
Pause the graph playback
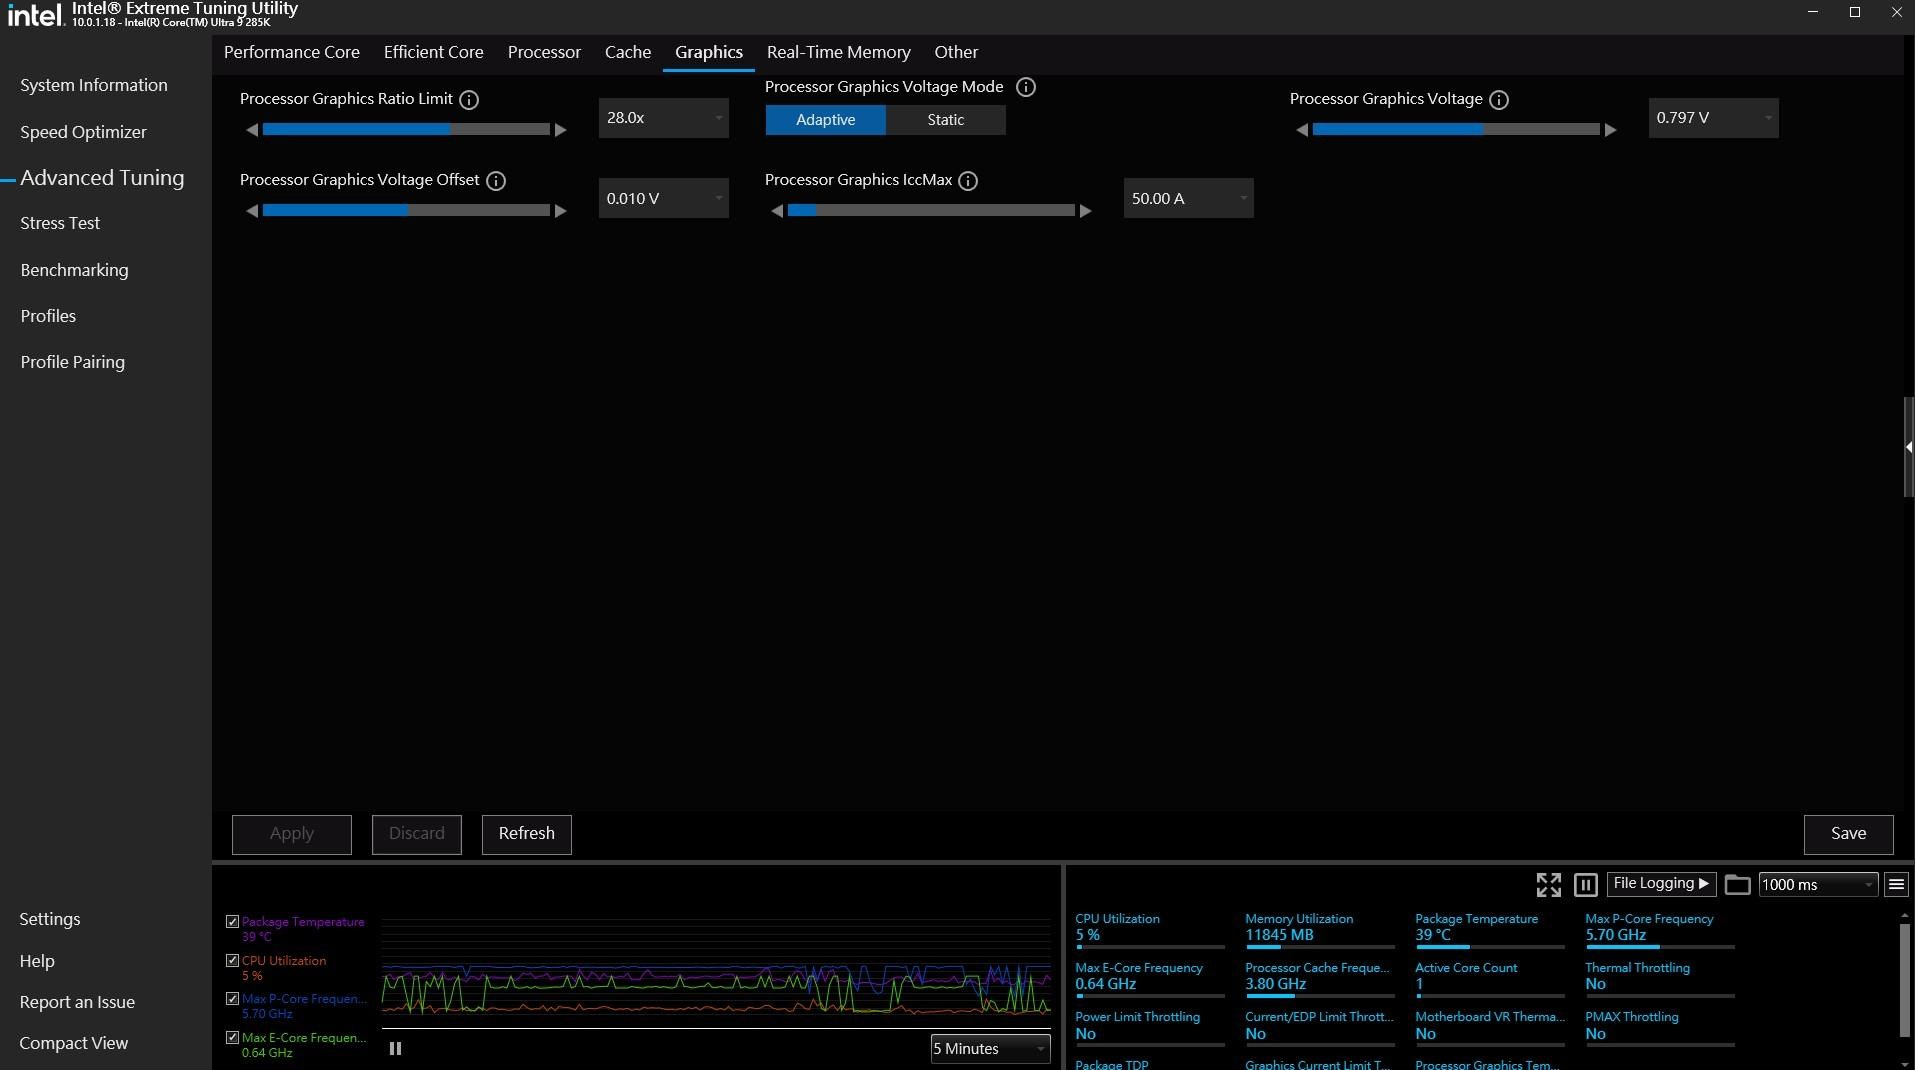click(395, 1049)
